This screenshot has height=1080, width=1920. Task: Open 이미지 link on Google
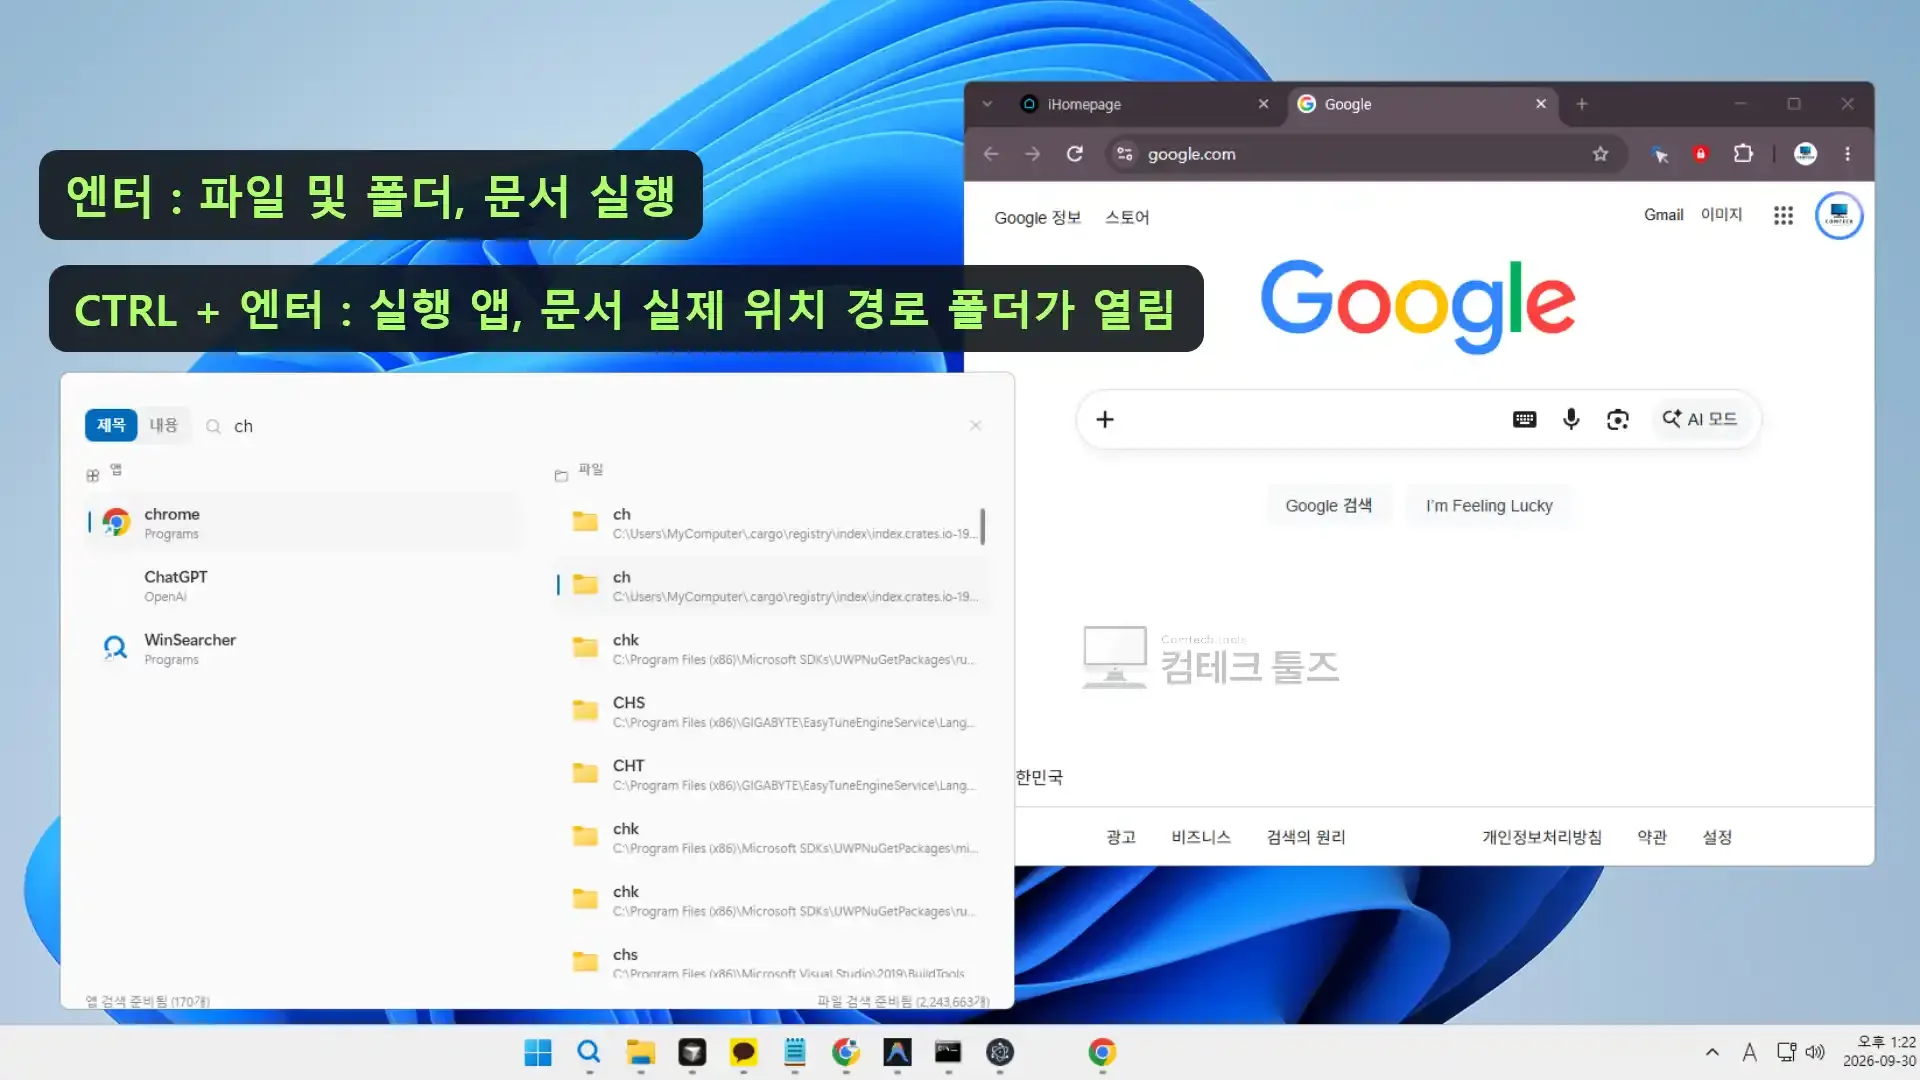1721,215
